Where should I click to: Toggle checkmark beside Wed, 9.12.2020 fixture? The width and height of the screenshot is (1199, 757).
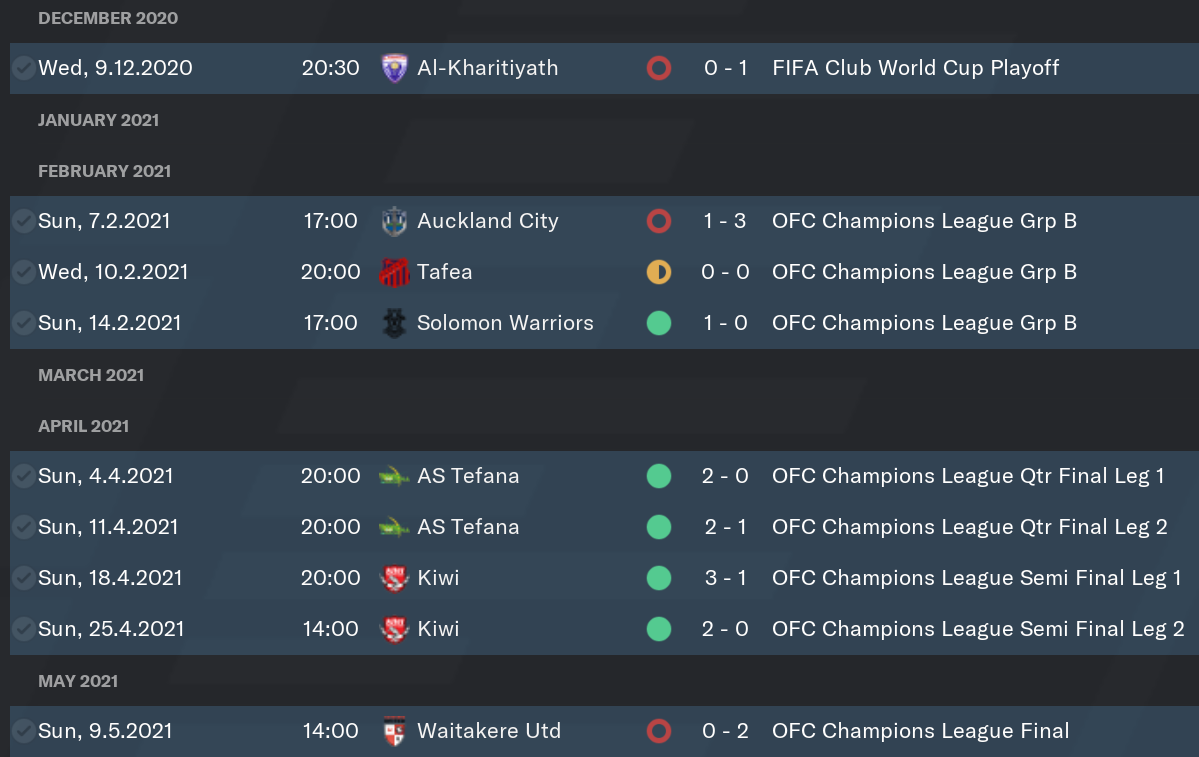click(x=24, y=68)
